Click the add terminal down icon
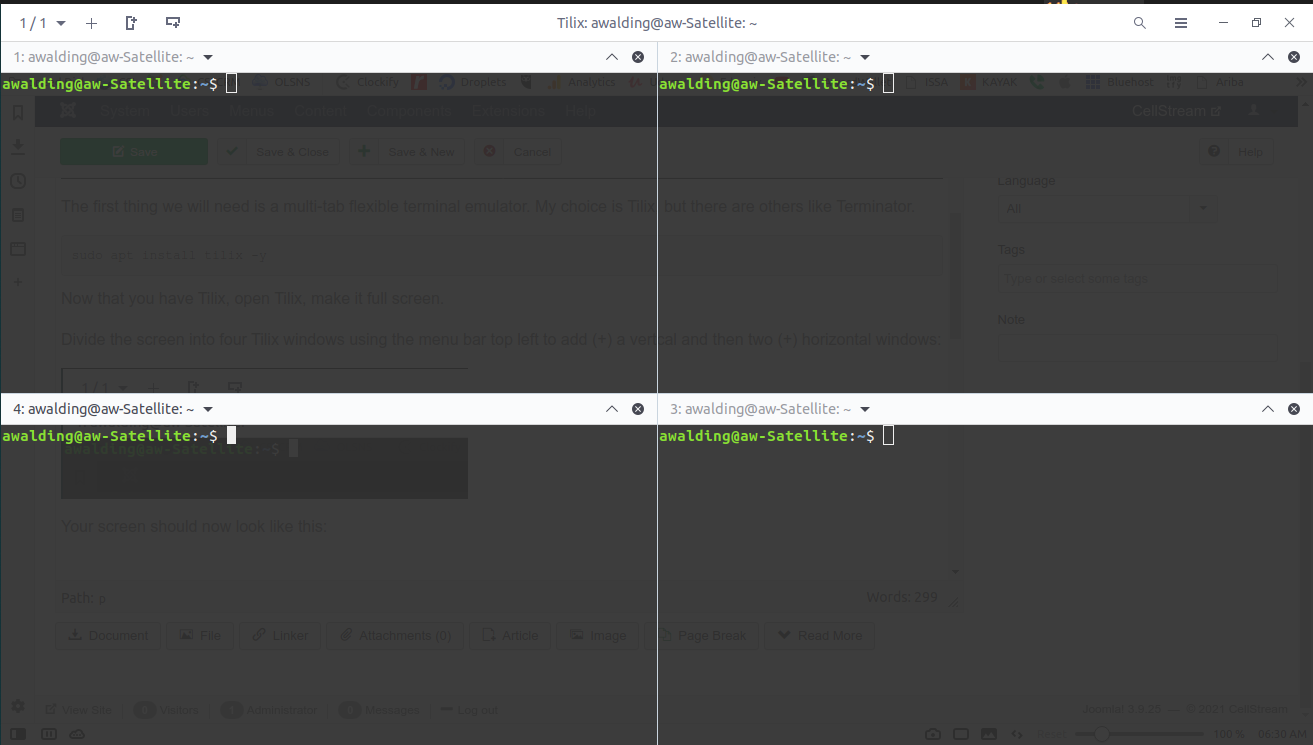1313x745 pixels. 173,23
